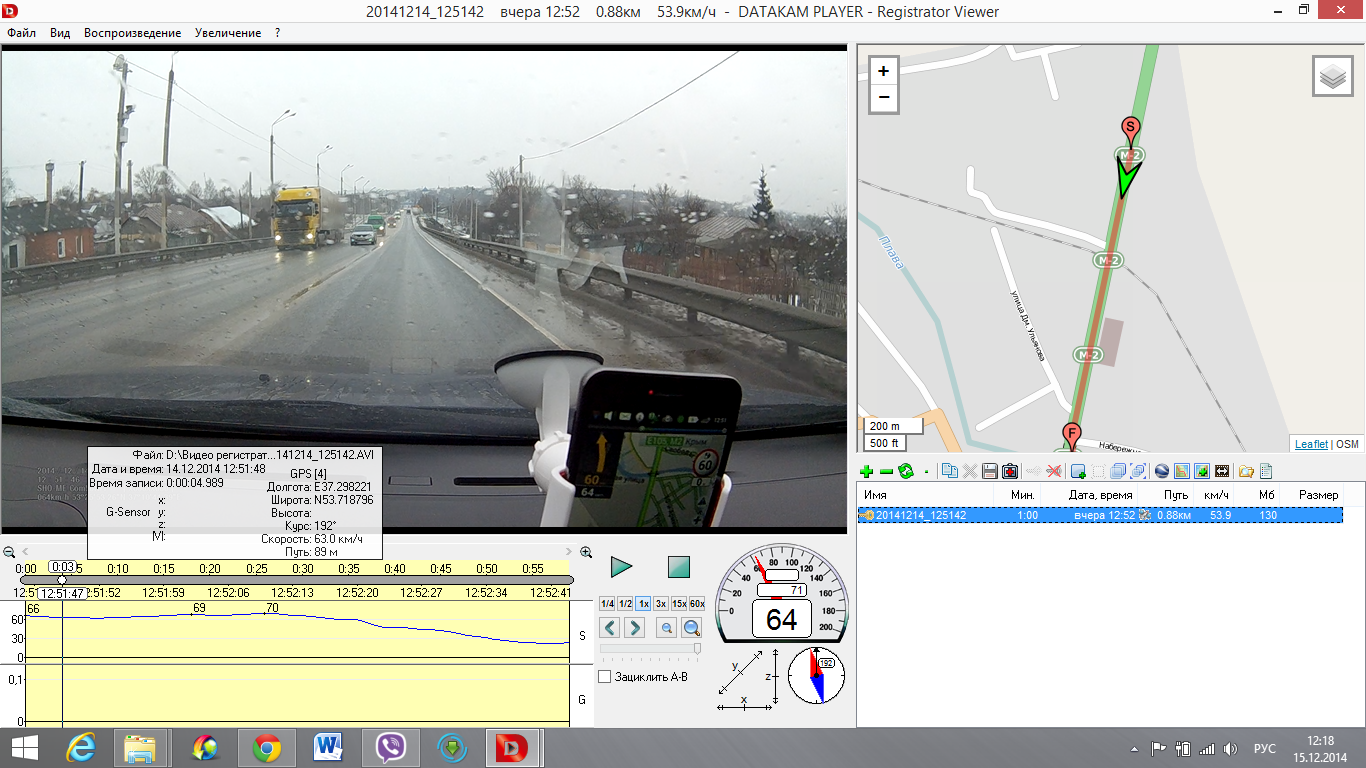This screenshot has width=1366, height=768.
Task: Click the first-aid kit repair icon
Action: point(1010,471)
